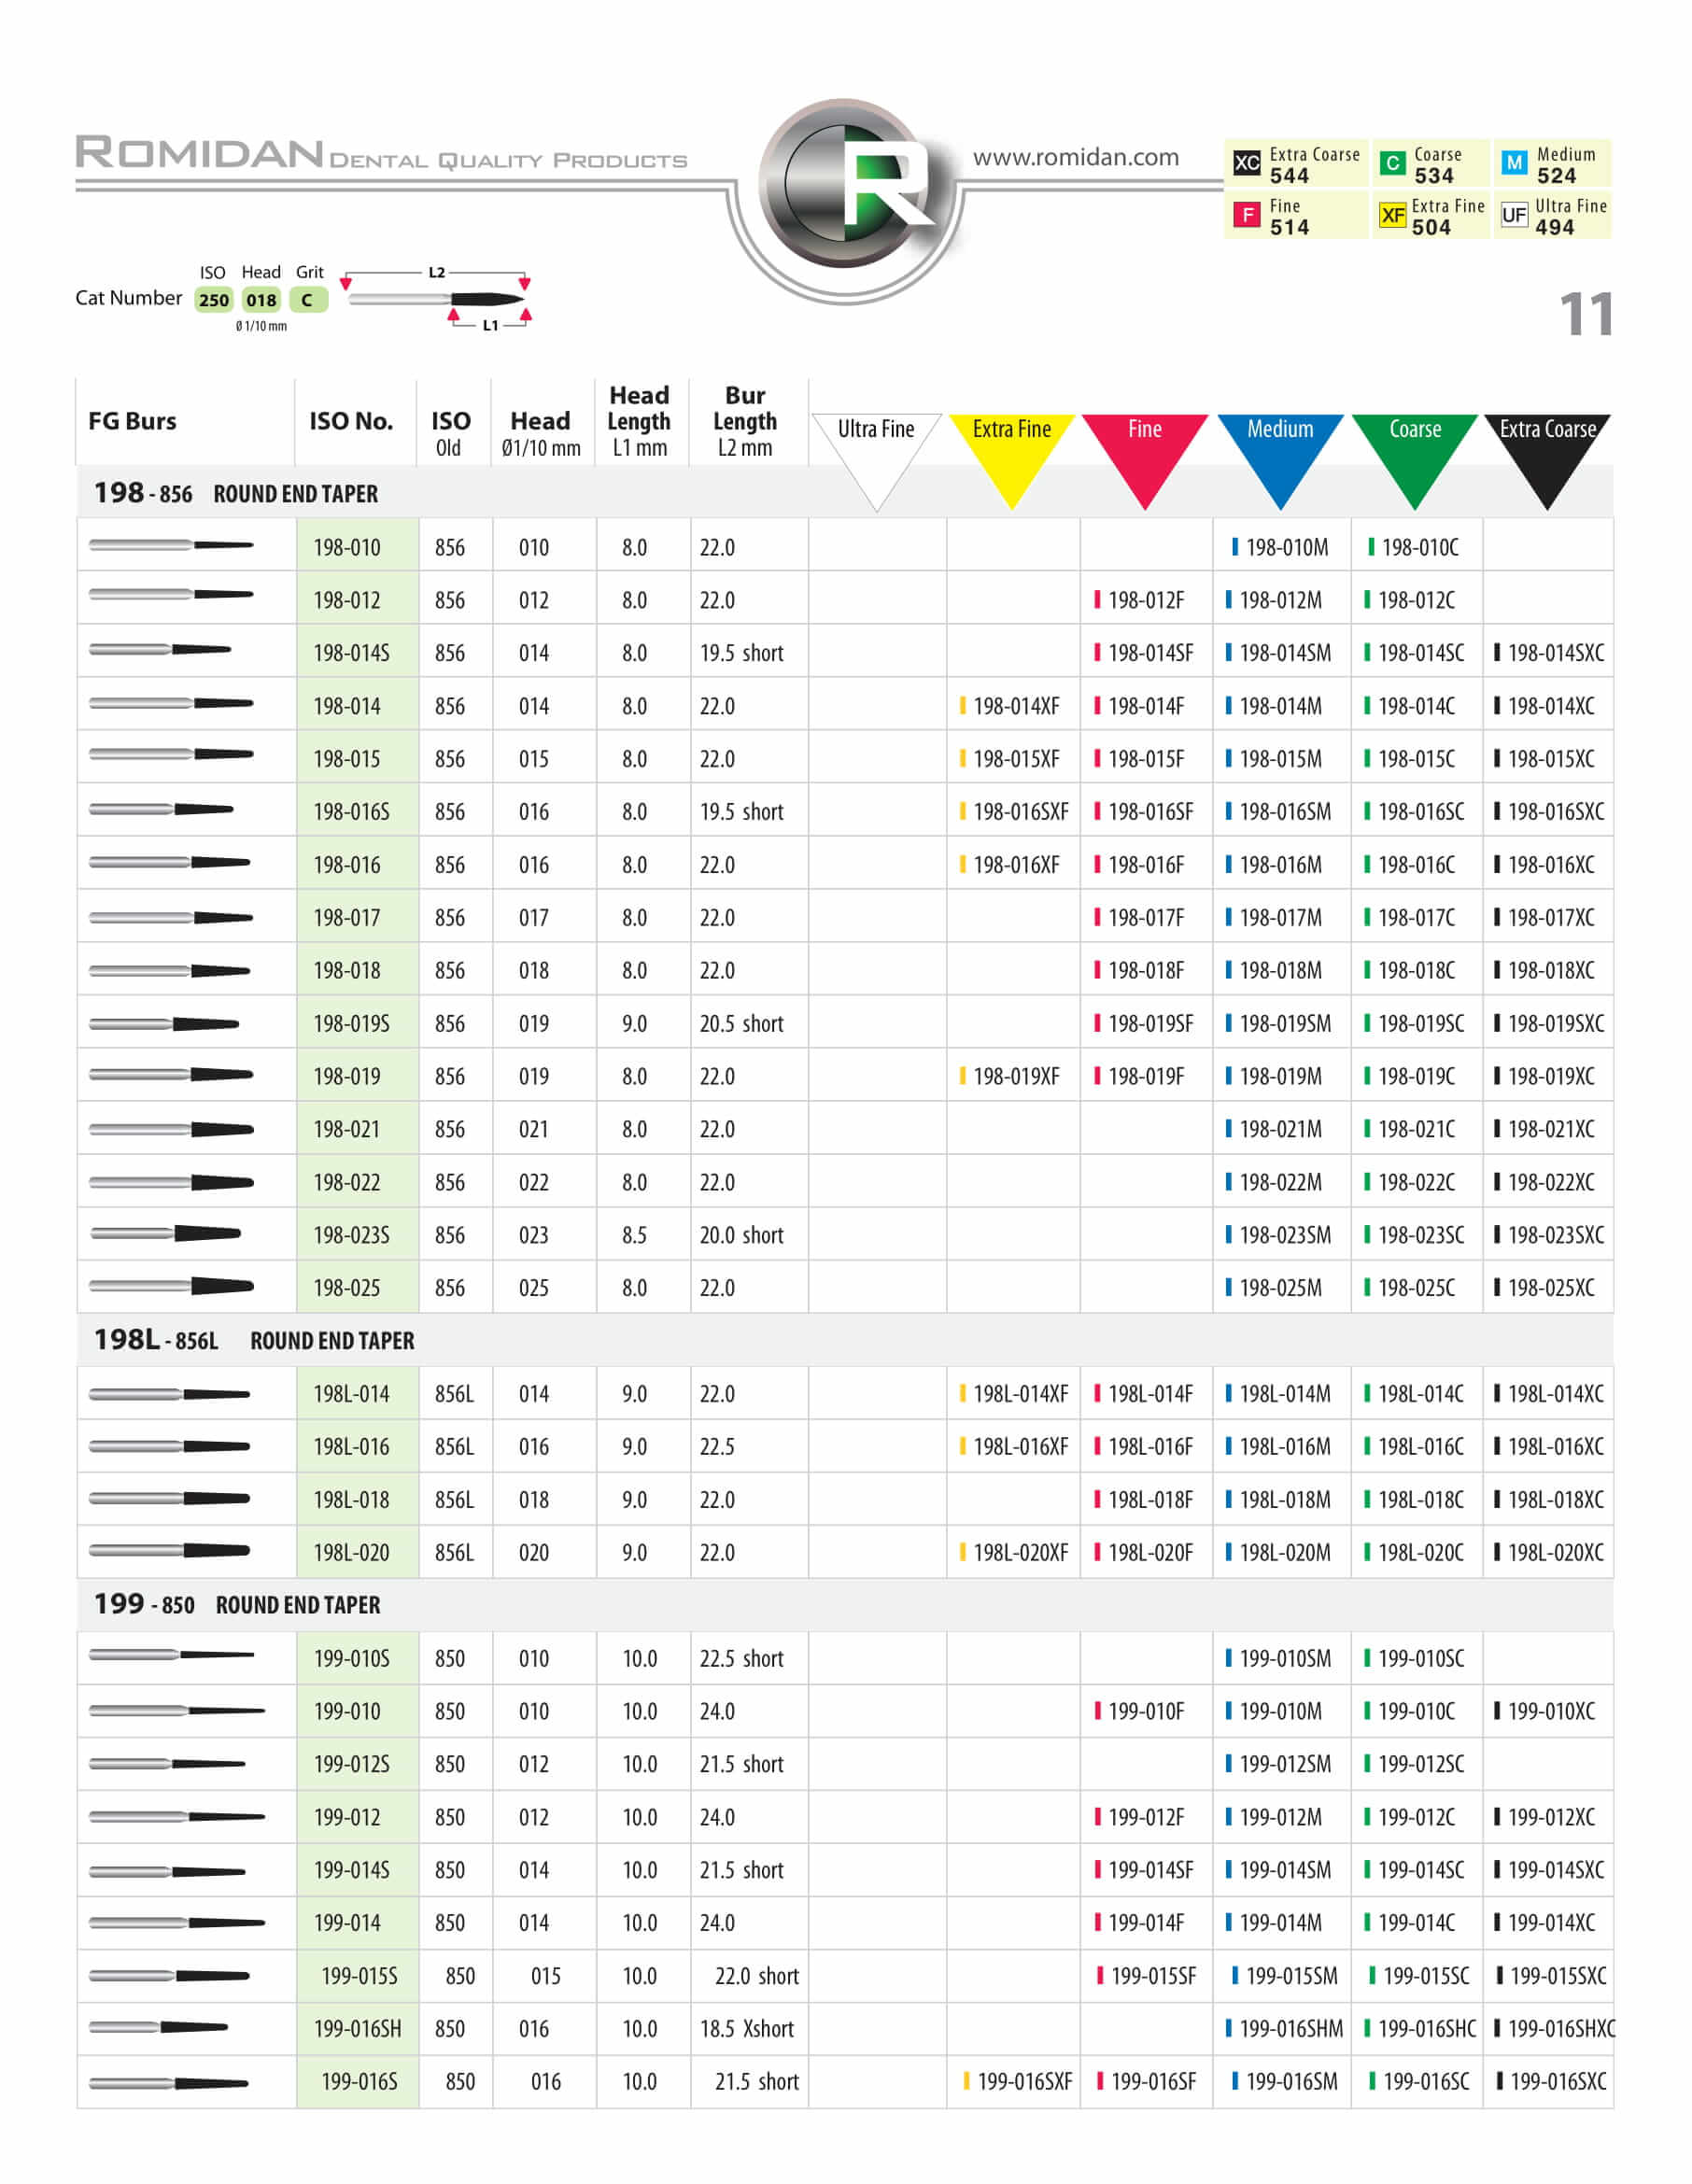This screenshot has height=2184, width=1692.
Task: Click the bur image in row 199-012S
Action: click(167, 1764)
